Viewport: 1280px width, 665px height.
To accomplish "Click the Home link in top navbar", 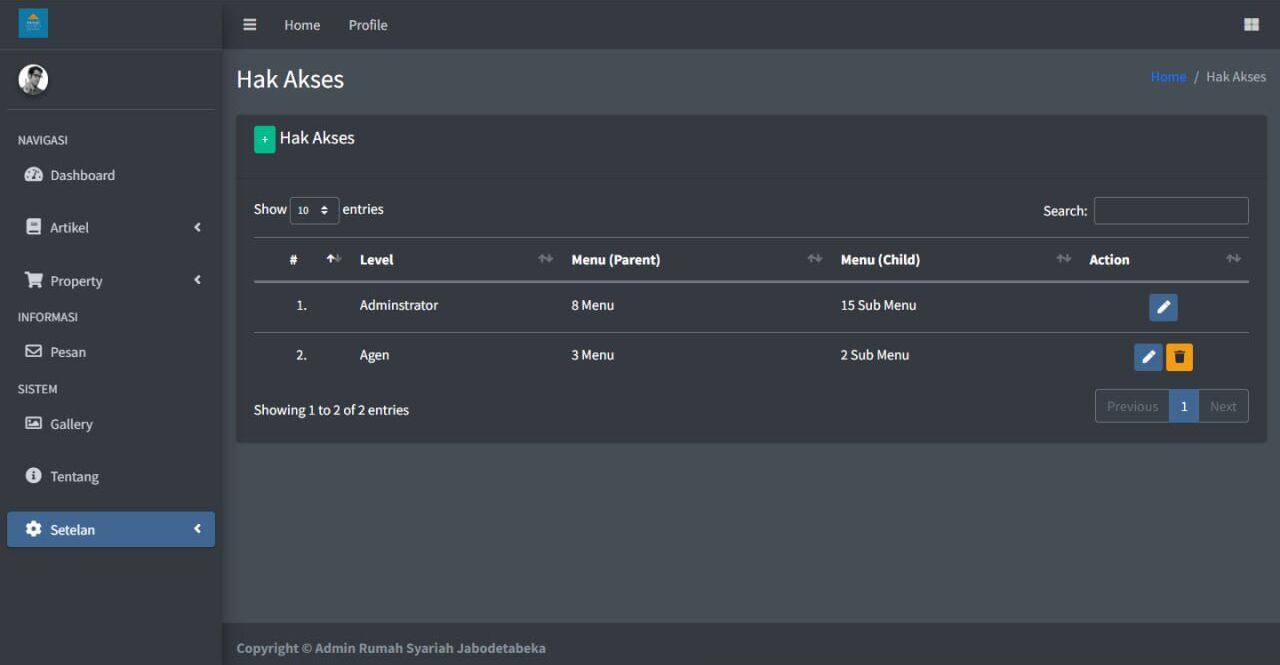I will (302, 25).
